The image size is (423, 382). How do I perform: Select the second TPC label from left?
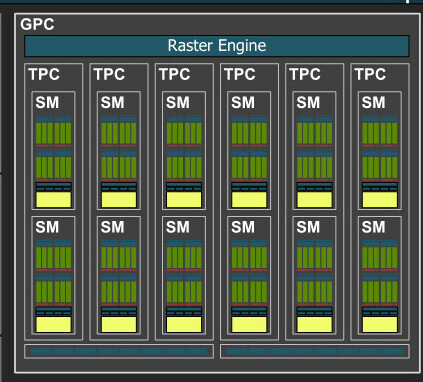[109, 74]
